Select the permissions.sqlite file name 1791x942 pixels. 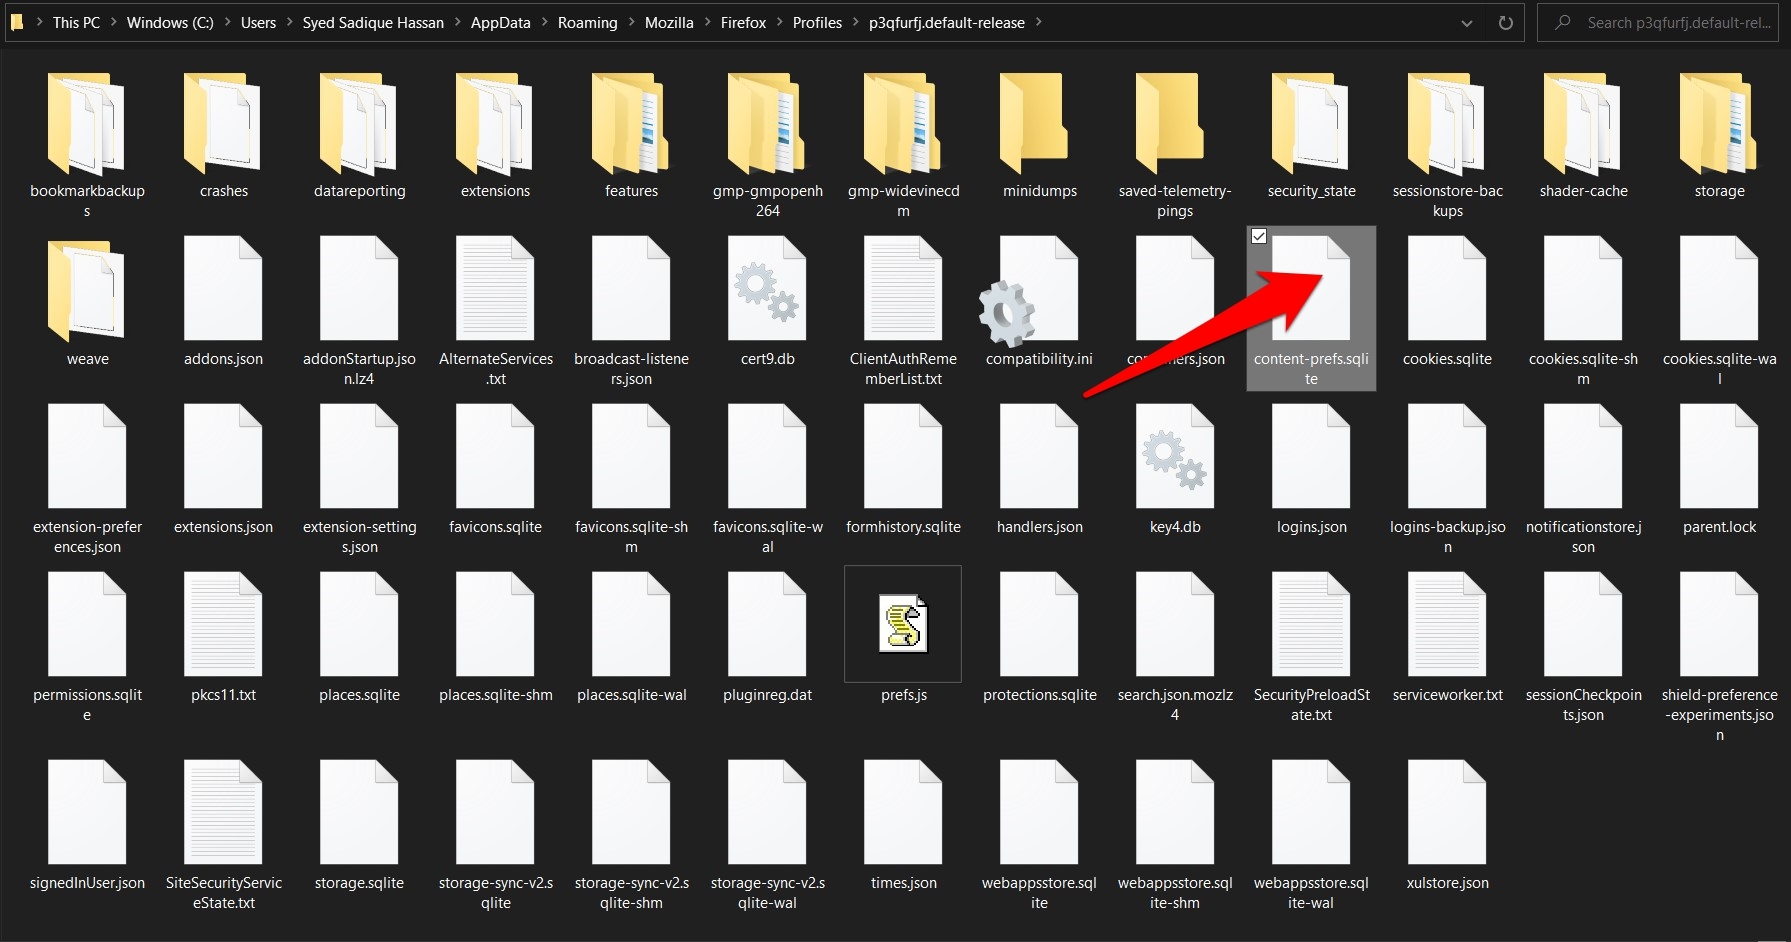(87, 705)
